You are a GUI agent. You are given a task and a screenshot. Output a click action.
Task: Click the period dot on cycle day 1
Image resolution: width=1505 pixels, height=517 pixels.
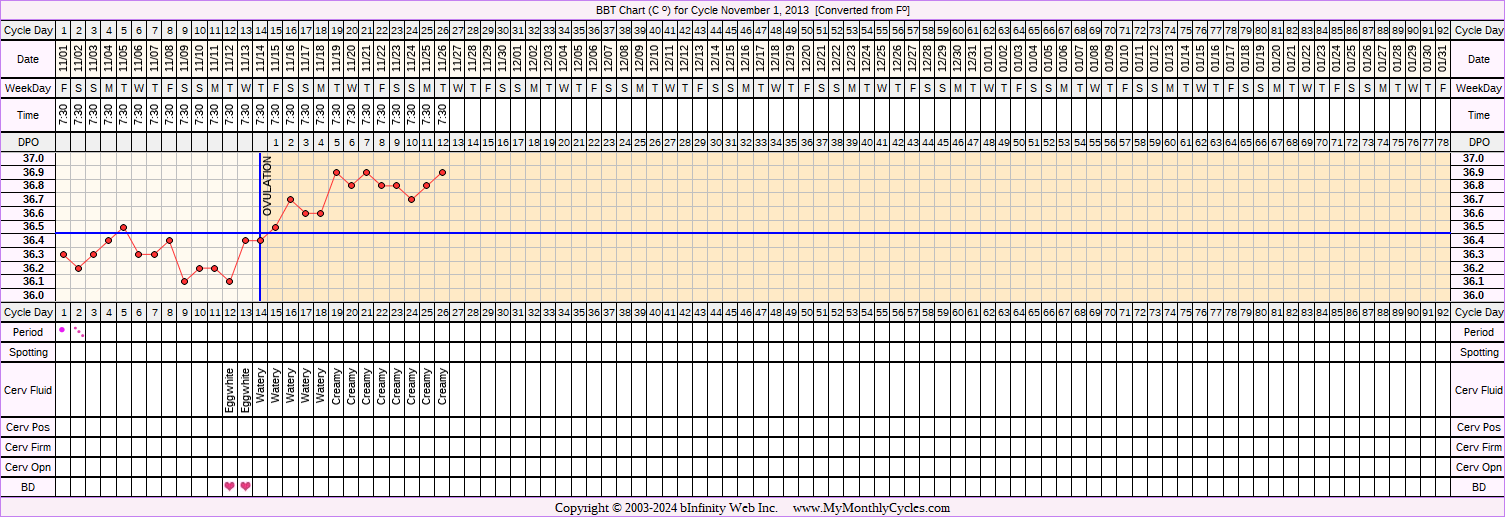[63, 329]
